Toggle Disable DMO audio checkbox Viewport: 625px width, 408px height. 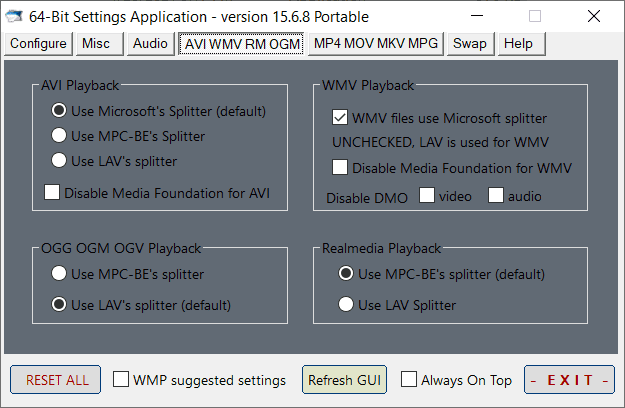496,196
